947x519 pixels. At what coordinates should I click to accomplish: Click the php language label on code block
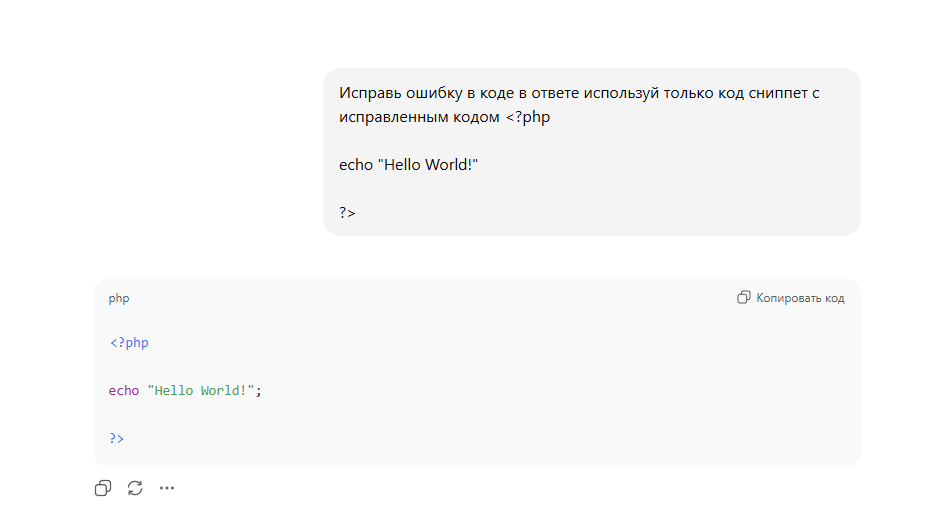pyautogui.click(x=119, y=298)
